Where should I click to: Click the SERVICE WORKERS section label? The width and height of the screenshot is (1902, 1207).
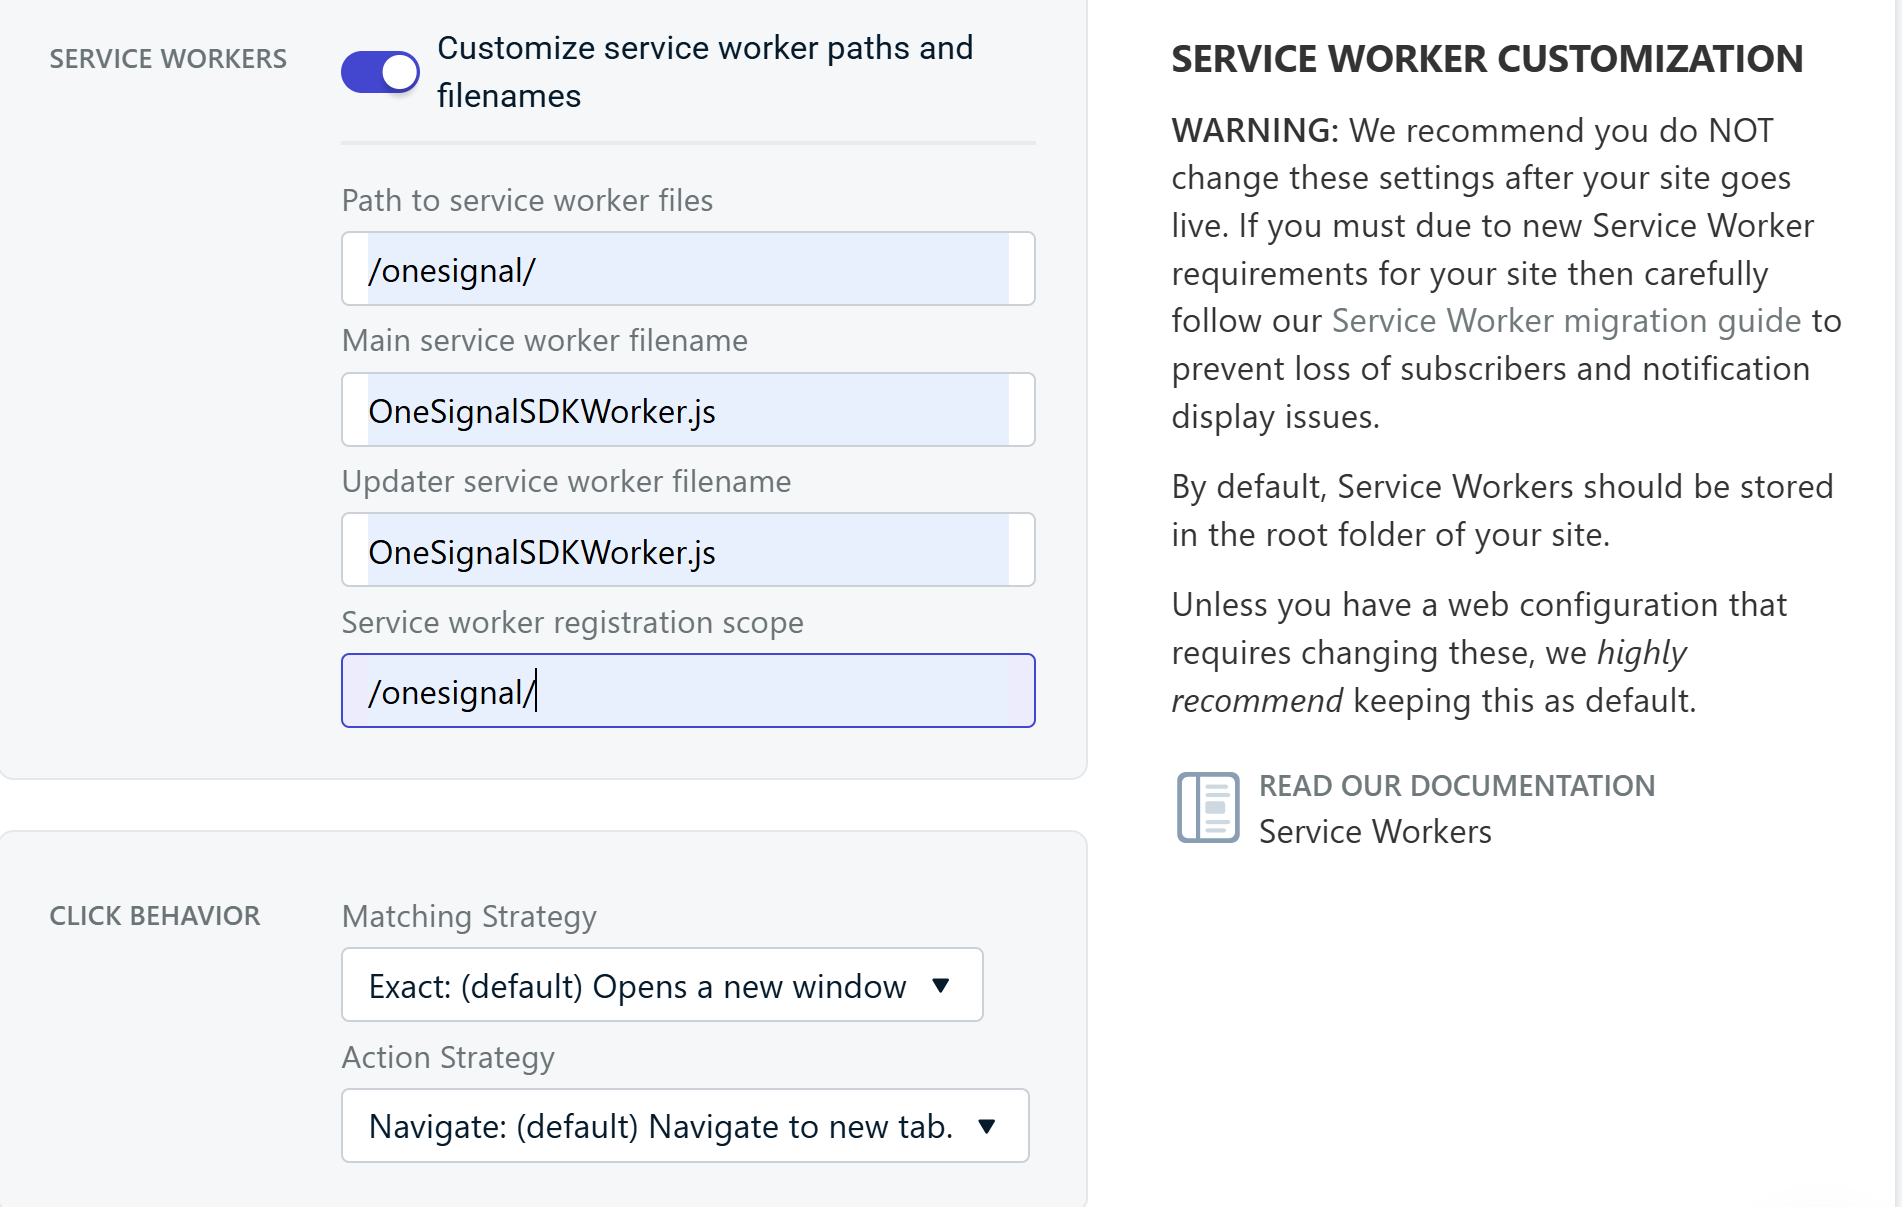click(168, 59)
